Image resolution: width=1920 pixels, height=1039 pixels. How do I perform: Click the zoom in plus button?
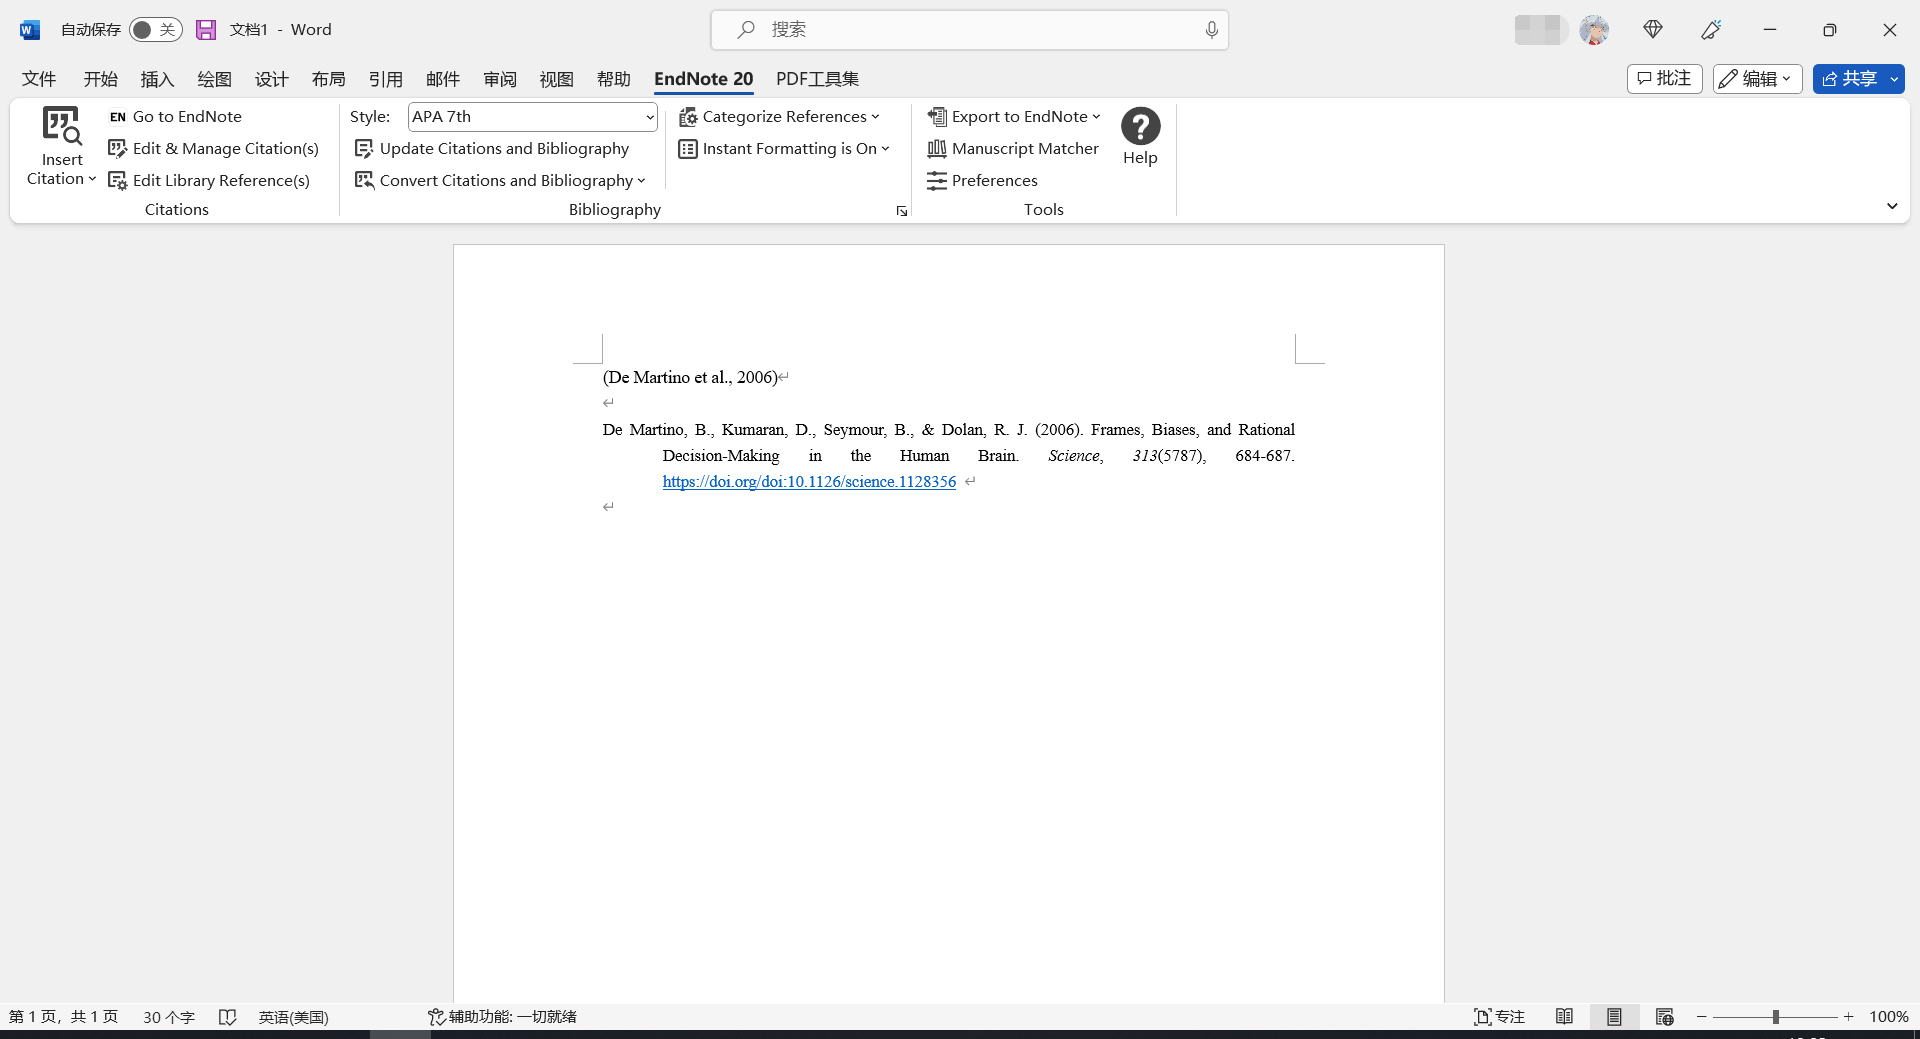point(1848,1017)
